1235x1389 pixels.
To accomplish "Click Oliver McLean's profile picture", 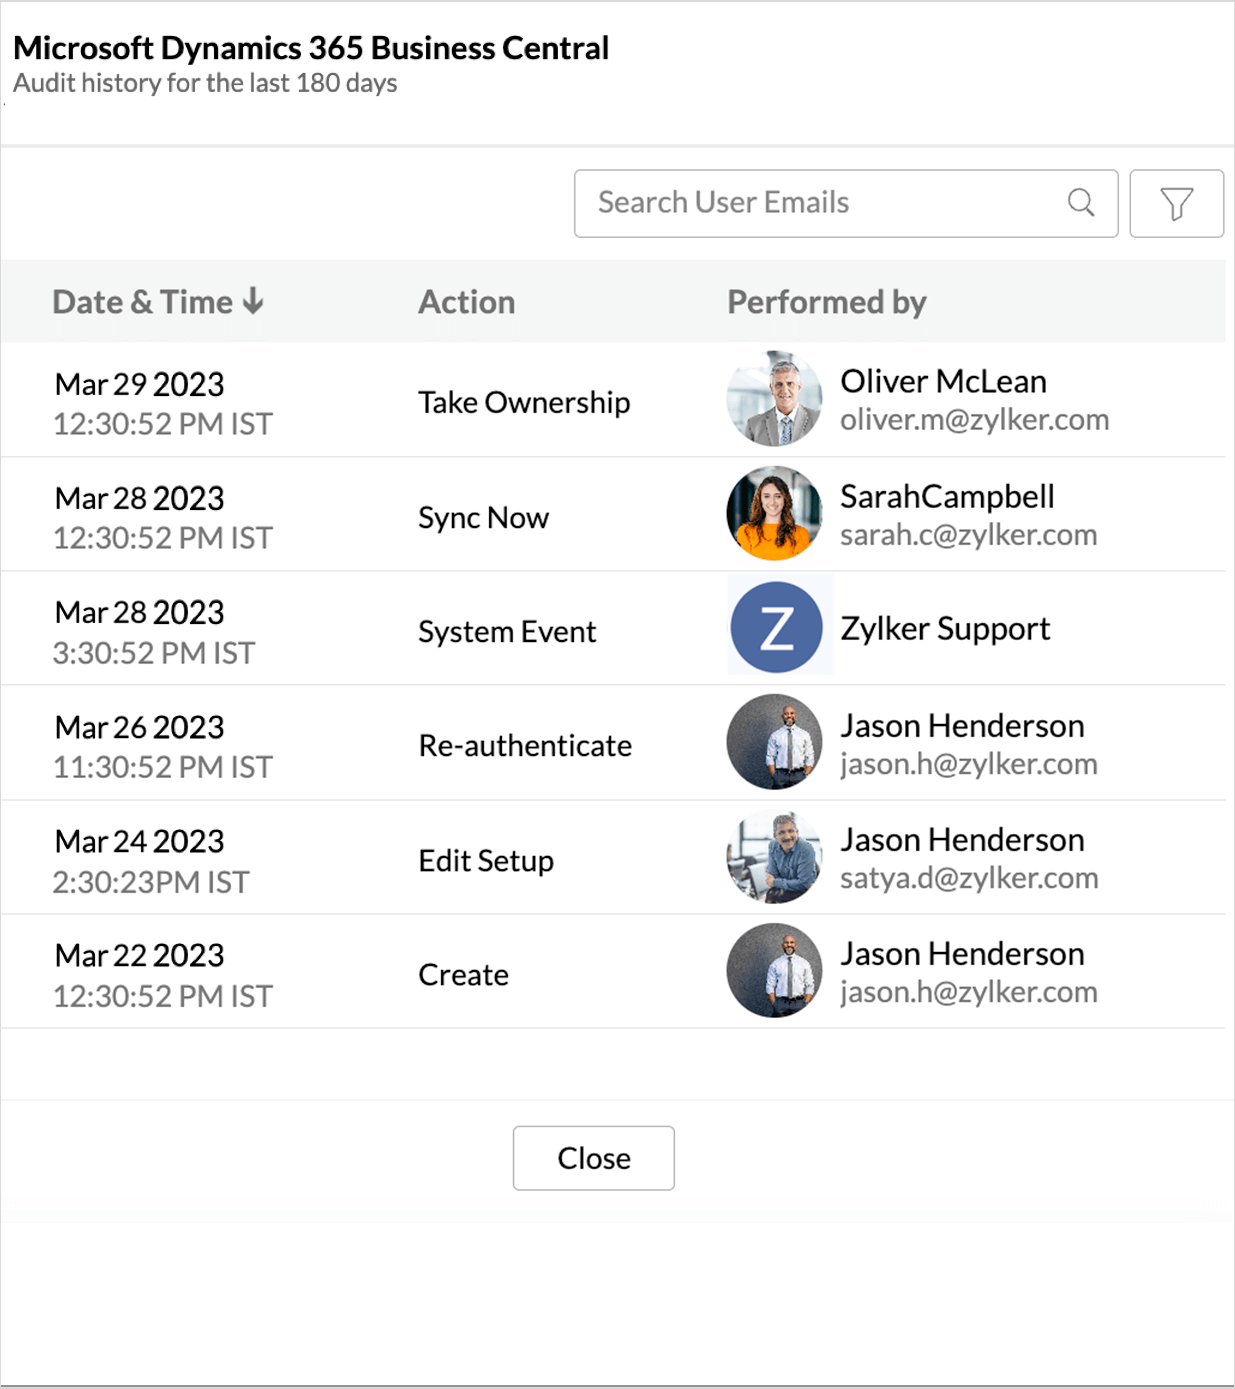I will tap(774, 399).
